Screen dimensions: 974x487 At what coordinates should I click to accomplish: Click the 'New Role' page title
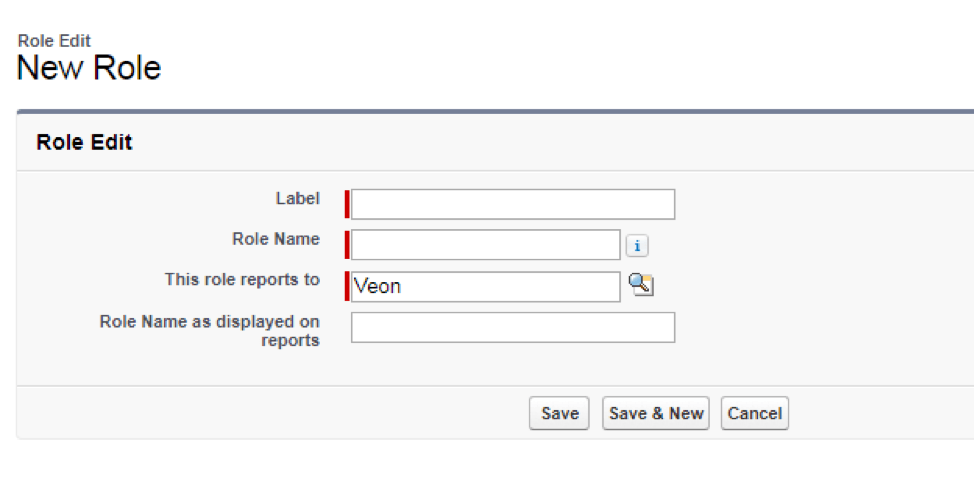89,67
